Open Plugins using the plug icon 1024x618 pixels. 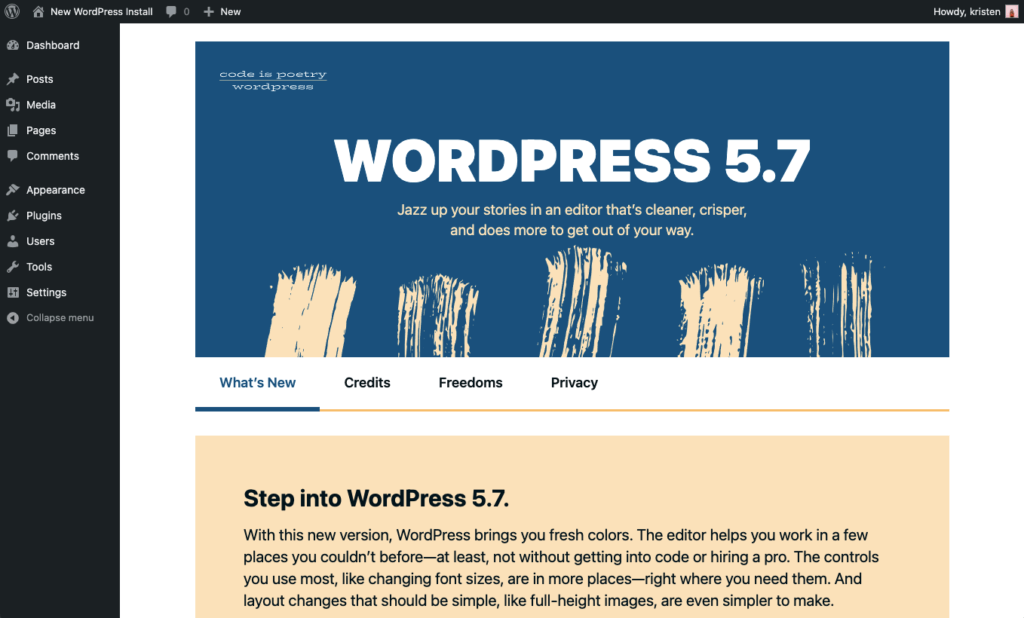pyautogui.click(x=13, y=215)
